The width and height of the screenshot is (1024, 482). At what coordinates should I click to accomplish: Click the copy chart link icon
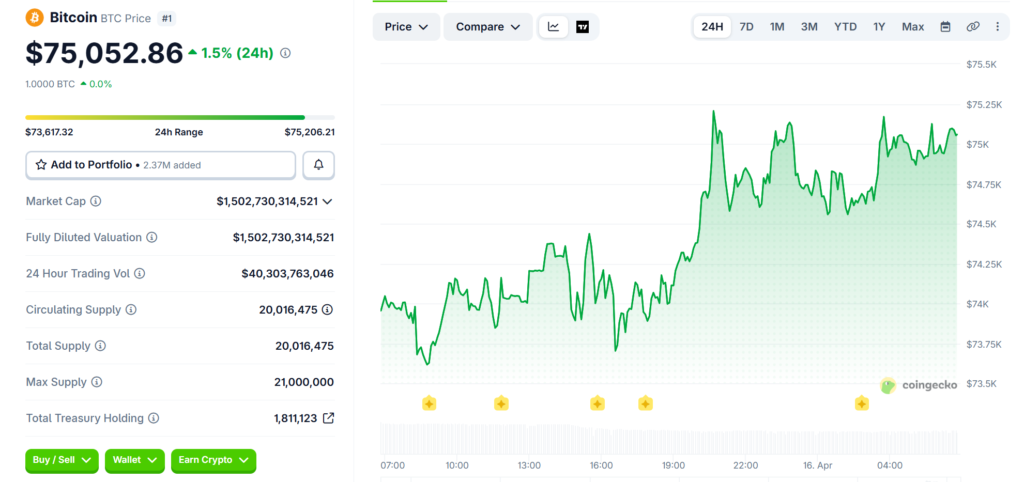pyautogui.click(x=972, y=27)
